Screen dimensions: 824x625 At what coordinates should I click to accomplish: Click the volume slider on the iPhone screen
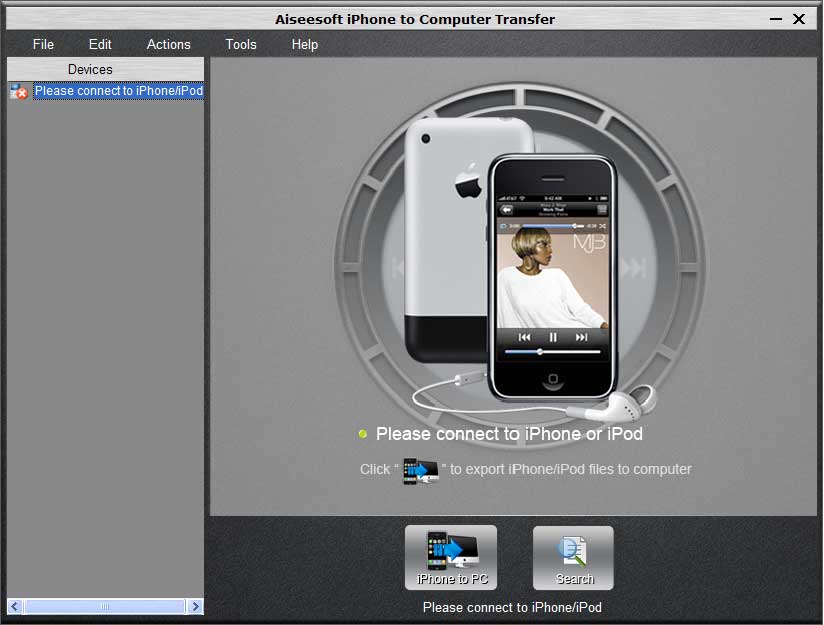click(x=552, y=352)
